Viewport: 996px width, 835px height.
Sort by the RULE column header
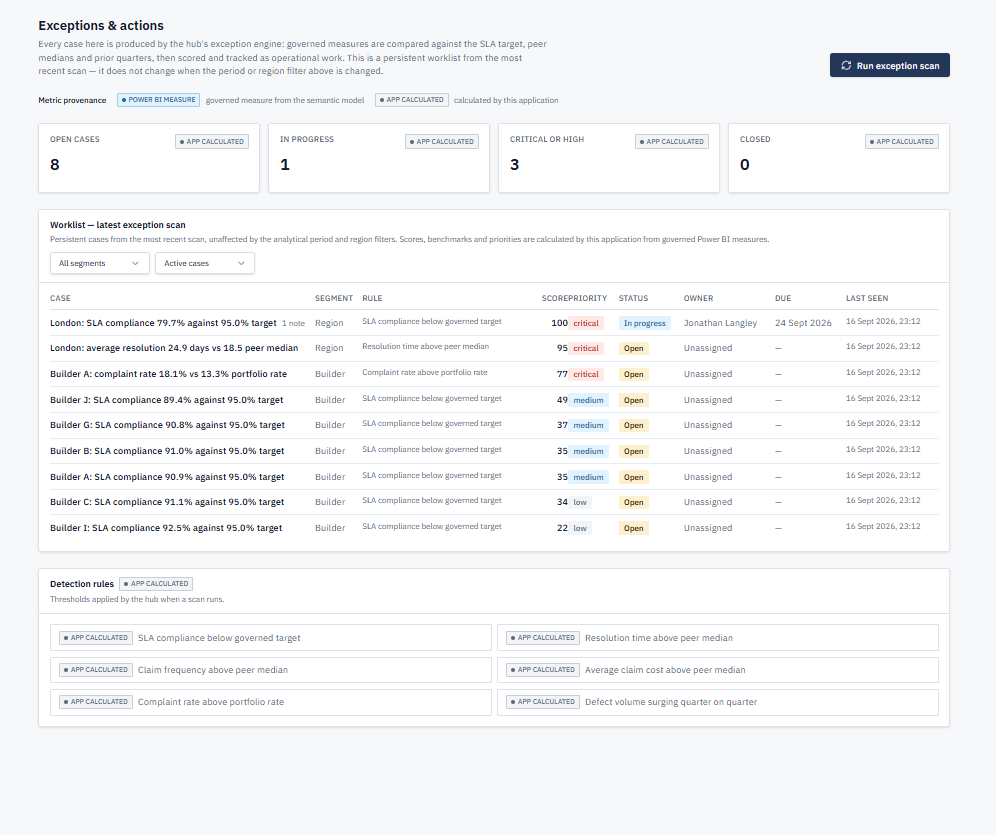click(x=372, y=298)
